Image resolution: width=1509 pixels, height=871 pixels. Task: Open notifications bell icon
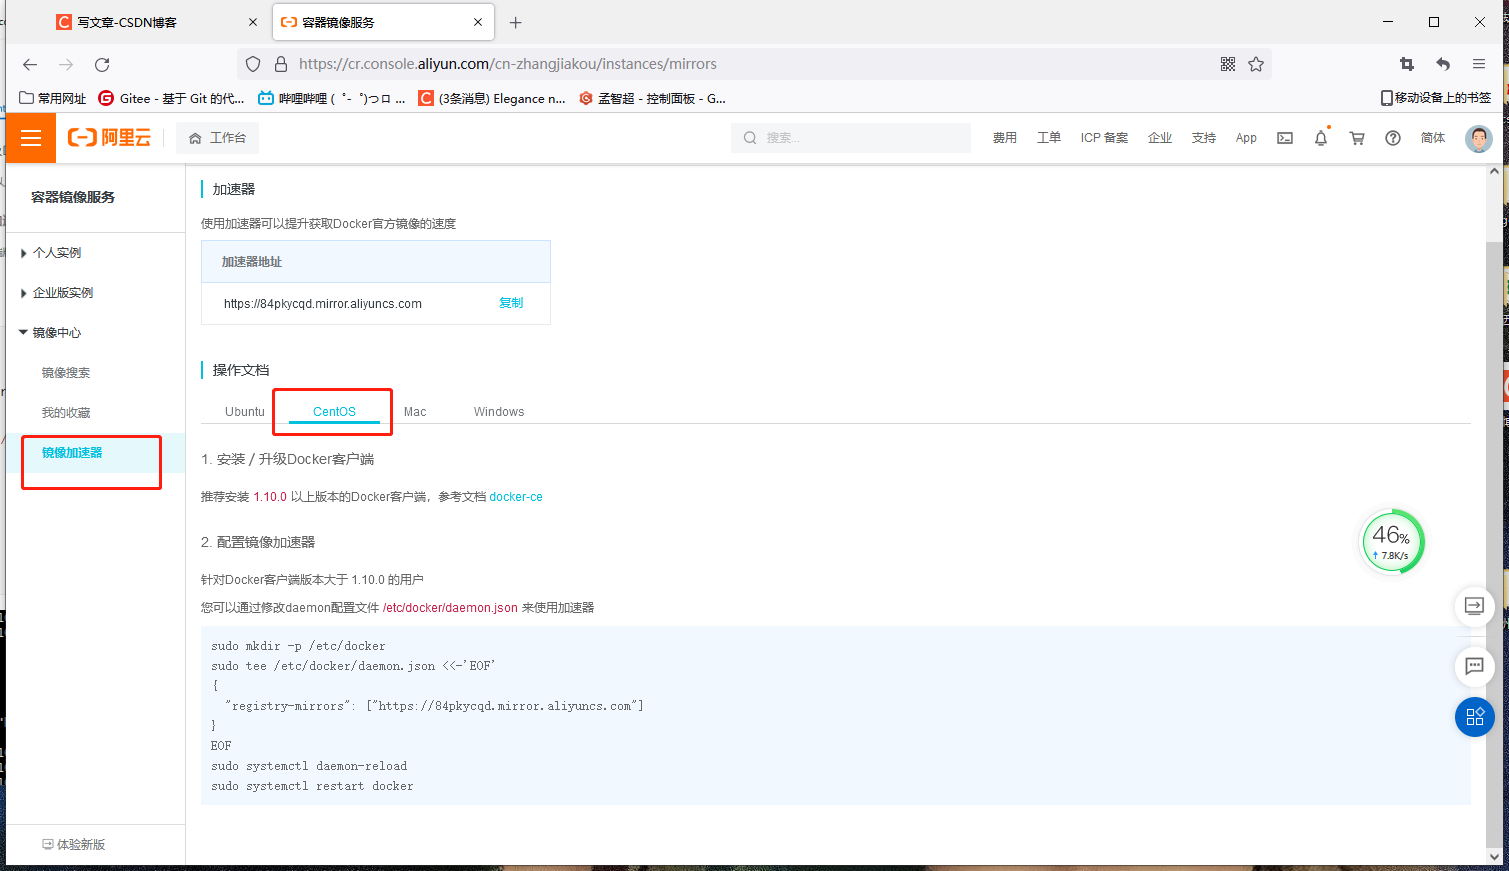click(x=1321, y=138)
